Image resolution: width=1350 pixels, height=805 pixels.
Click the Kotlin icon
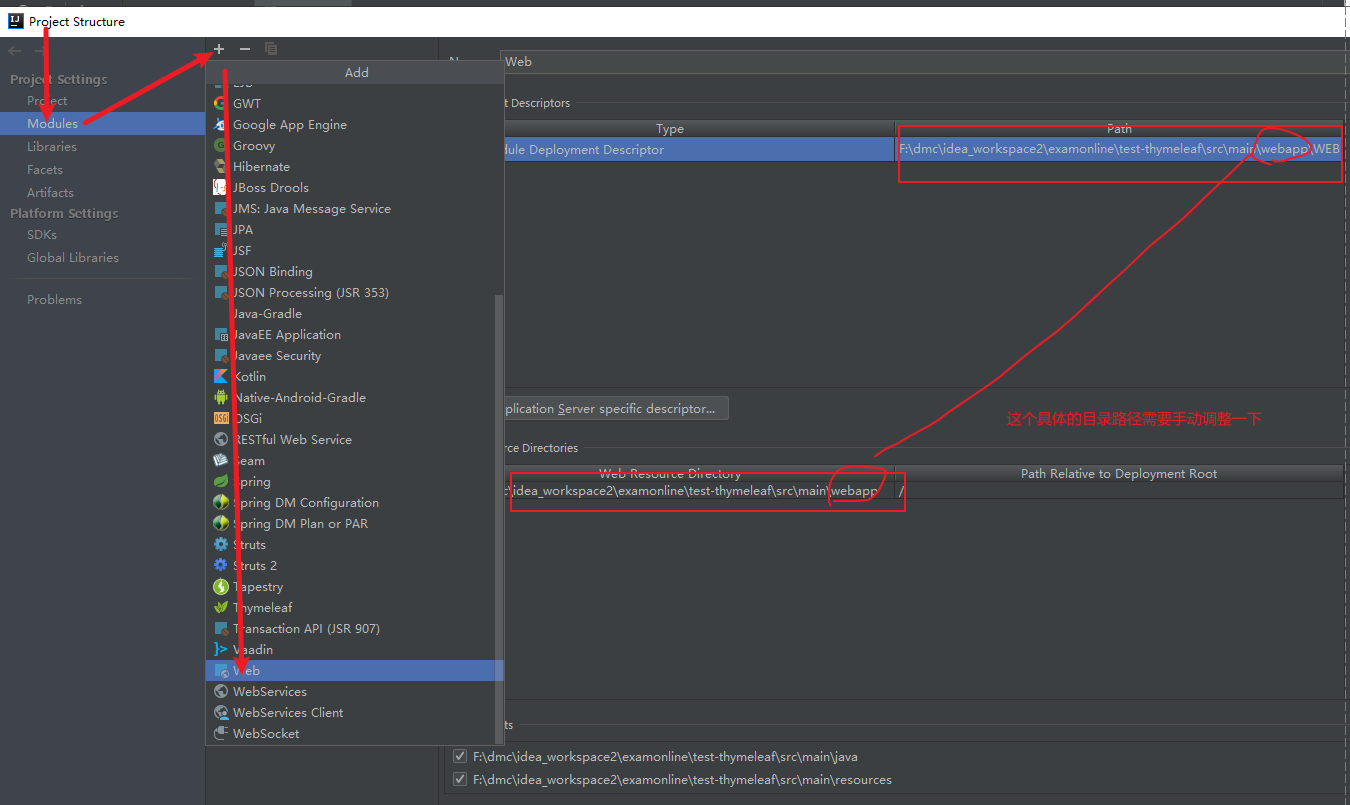(x=221, y=376)
